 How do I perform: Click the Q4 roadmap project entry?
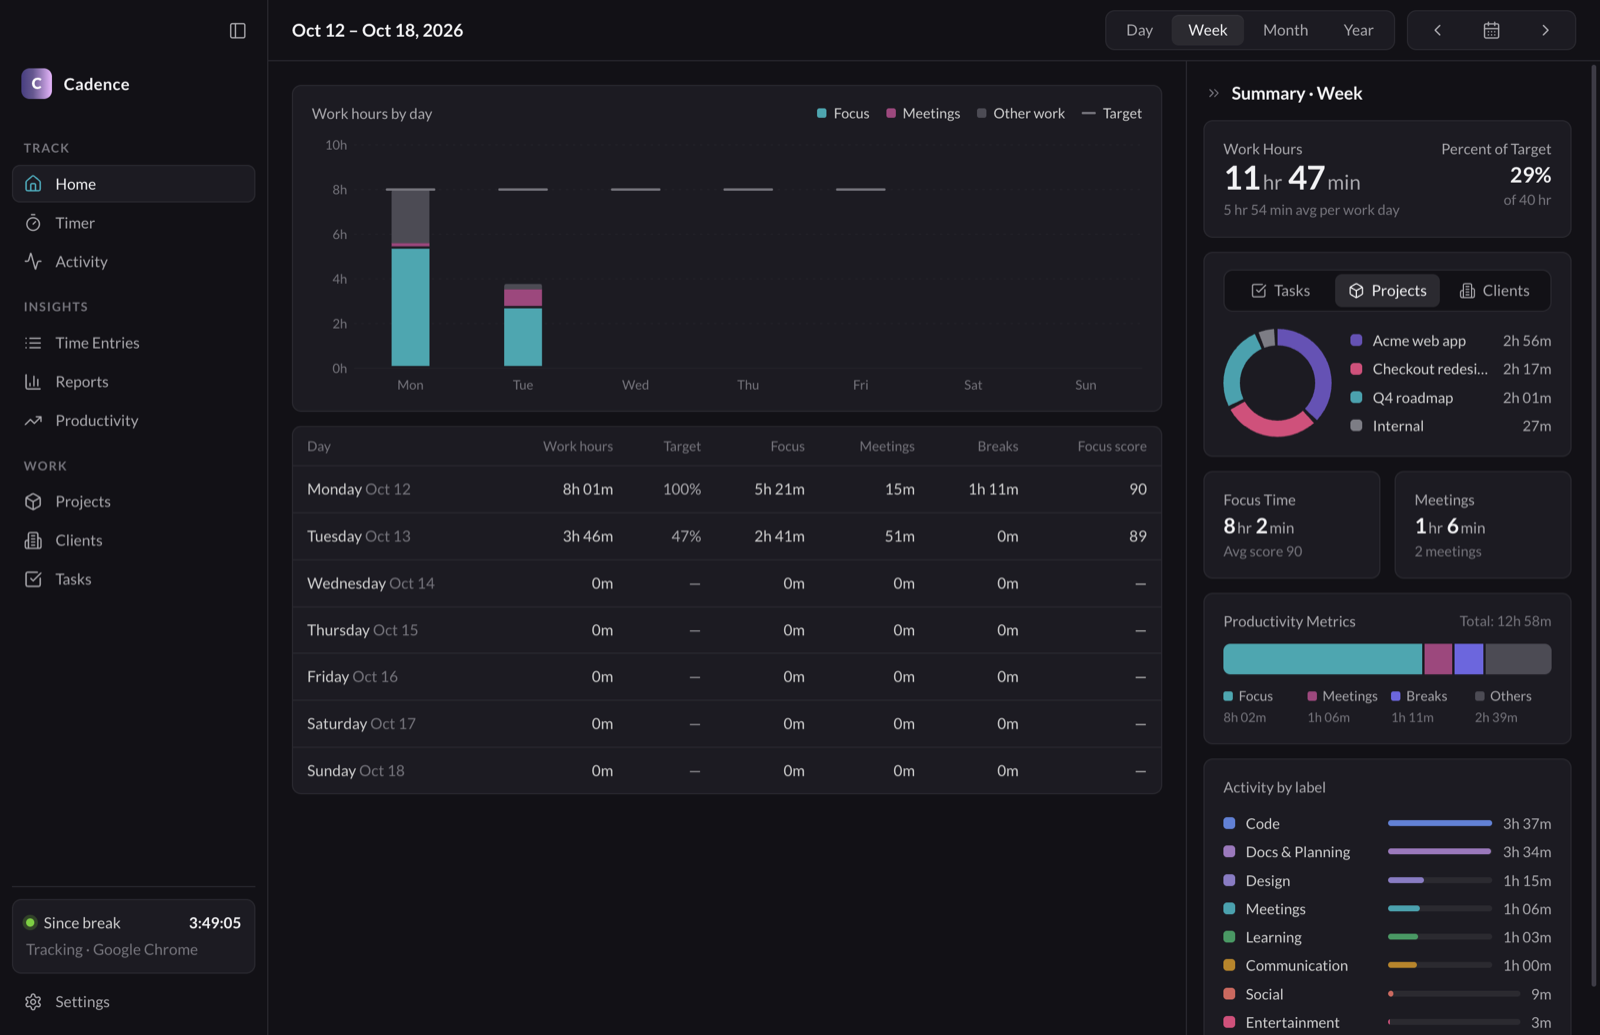point(1450,398)
